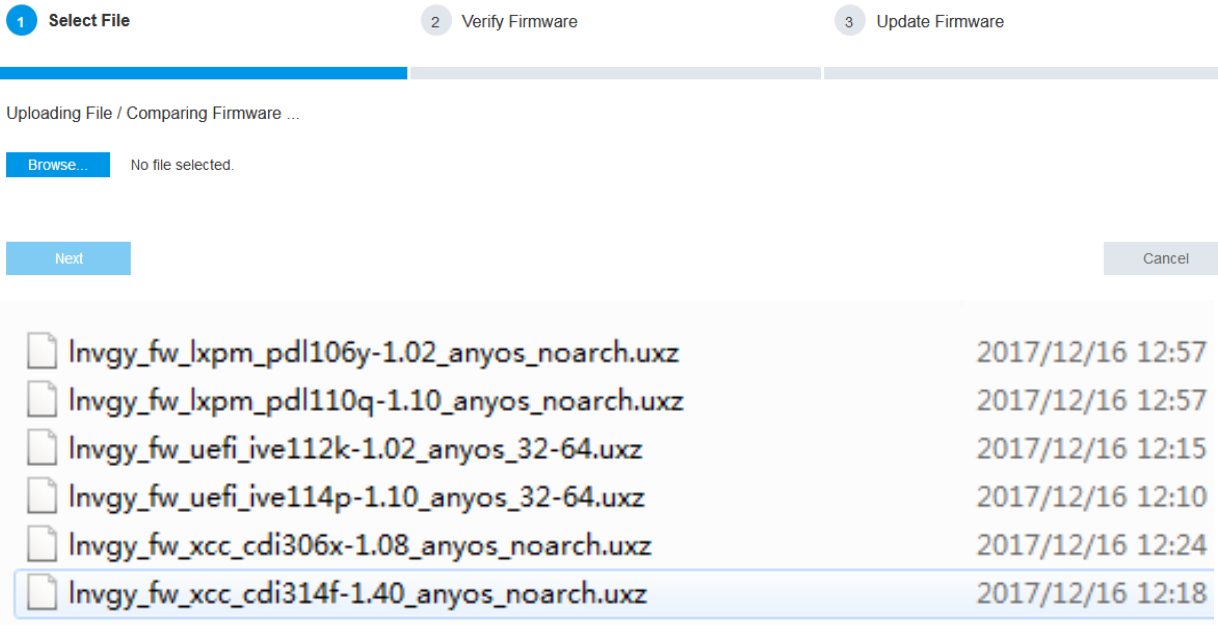1218x625 pixels.
Task: Click the Next button
Action: pyautogui.click(x=68, y=258)
